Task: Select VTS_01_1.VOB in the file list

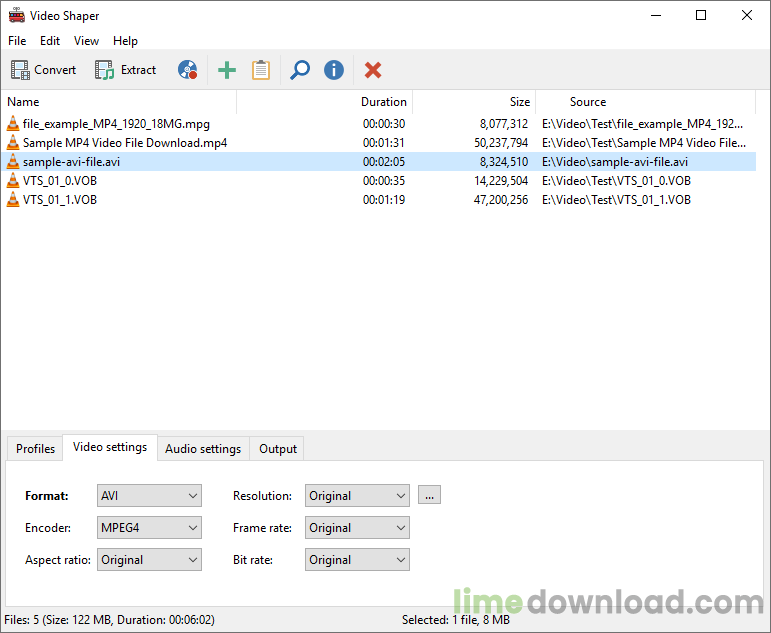Action: (x=60, y=200)
